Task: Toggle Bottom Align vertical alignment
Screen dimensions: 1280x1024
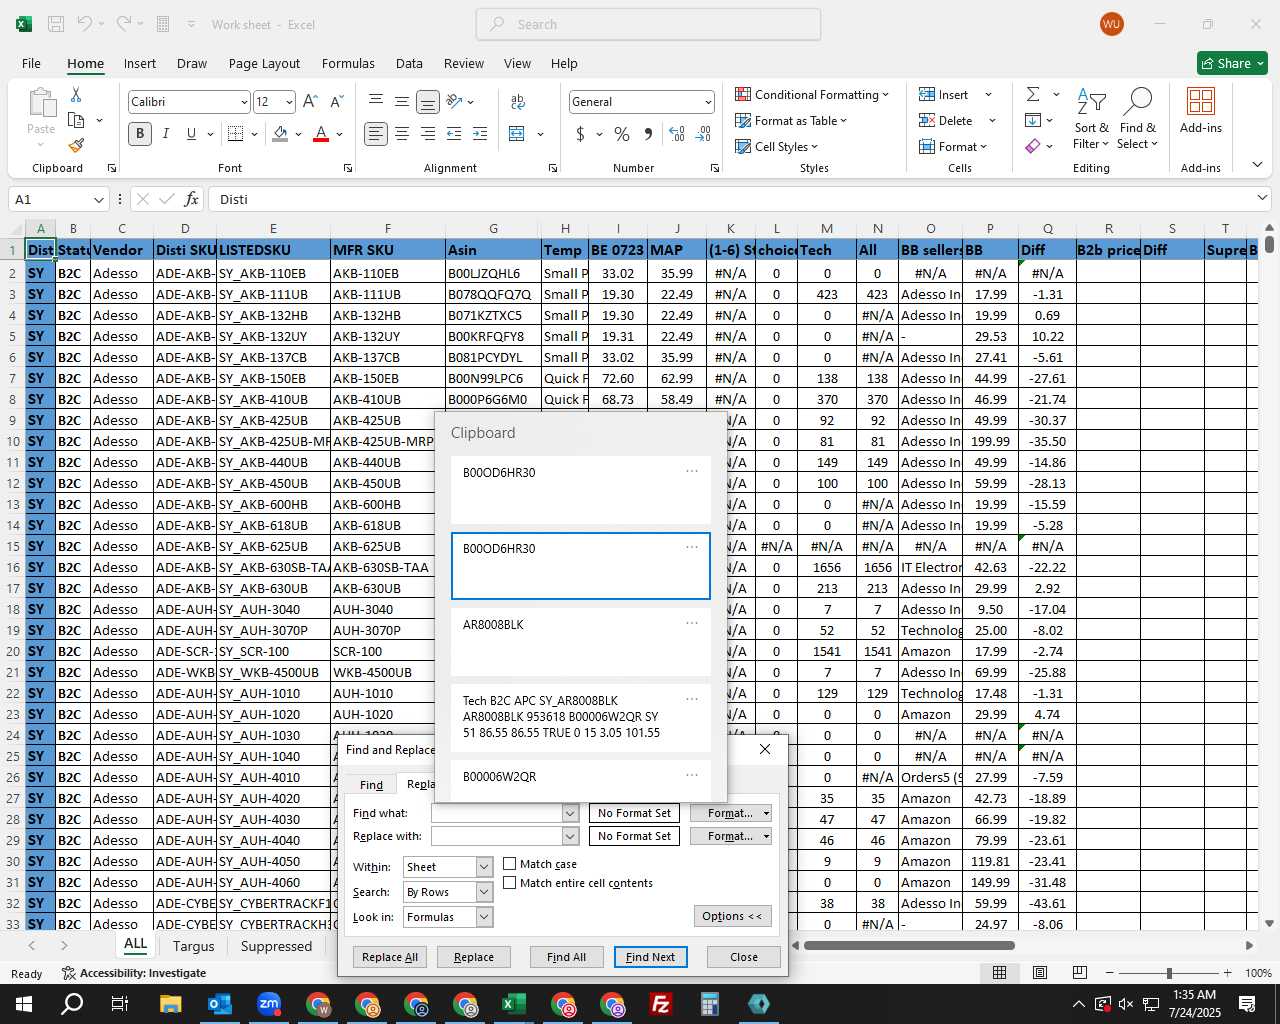Action: pos(427,102)
